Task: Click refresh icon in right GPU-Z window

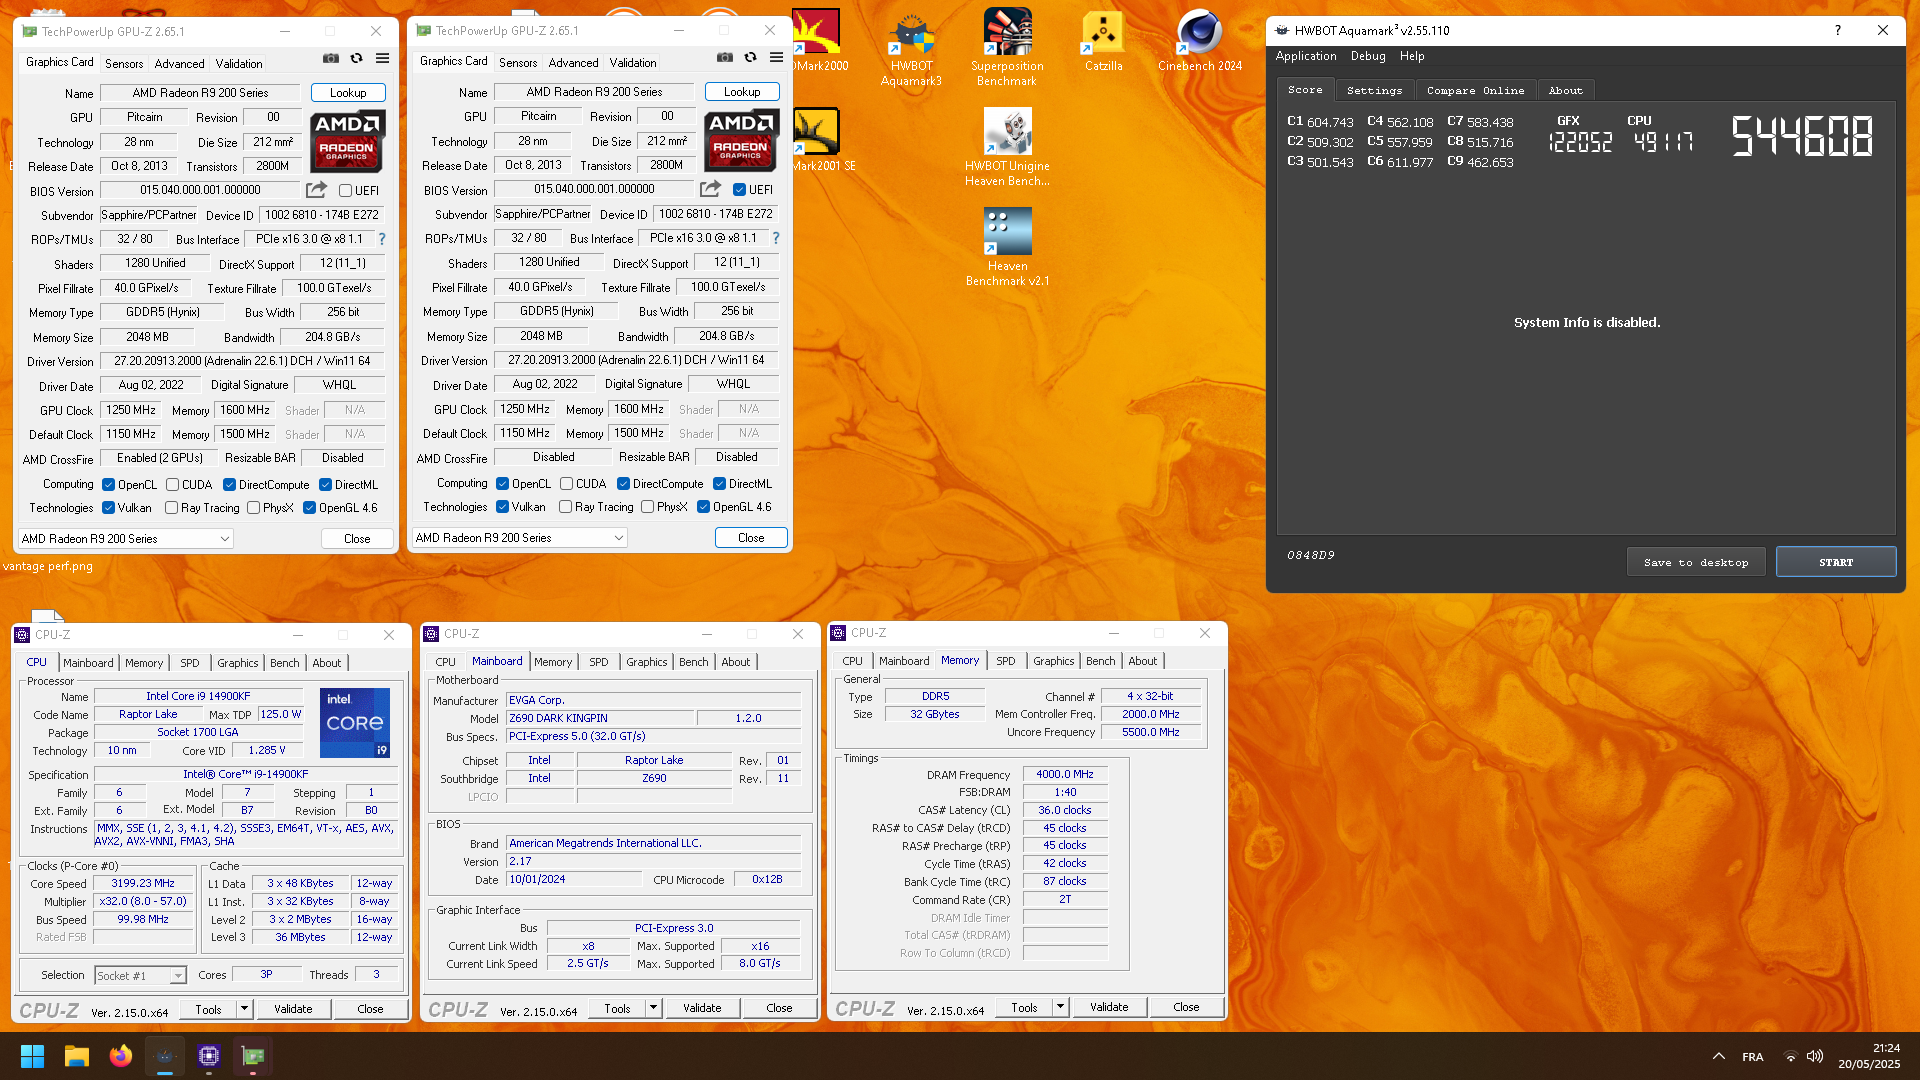Action: coord(750,58)
